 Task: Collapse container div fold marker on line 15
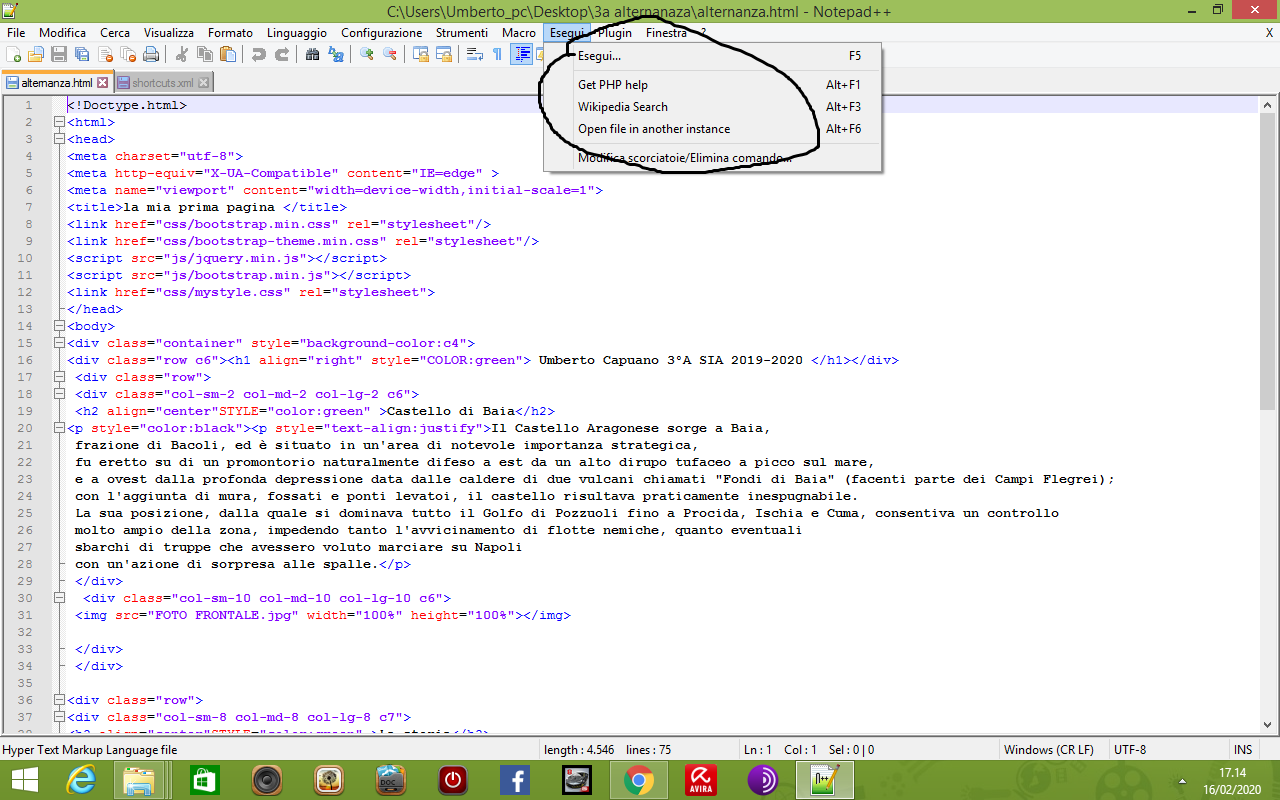[59, 343]
